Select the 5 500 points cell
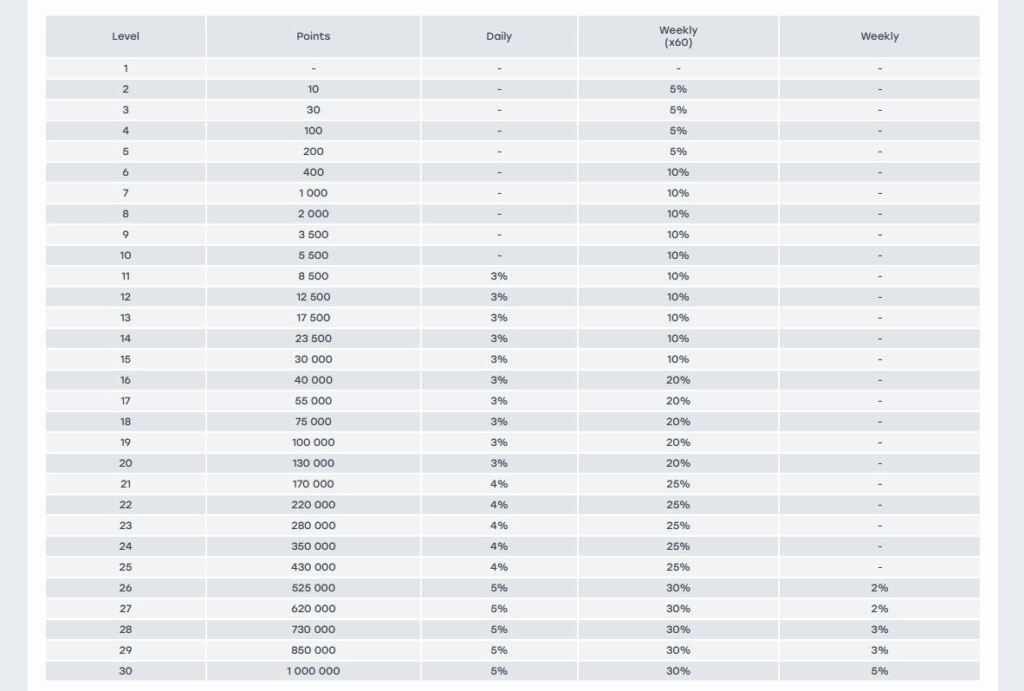This screenshot has width=1024, height=691. click(313, 255)
